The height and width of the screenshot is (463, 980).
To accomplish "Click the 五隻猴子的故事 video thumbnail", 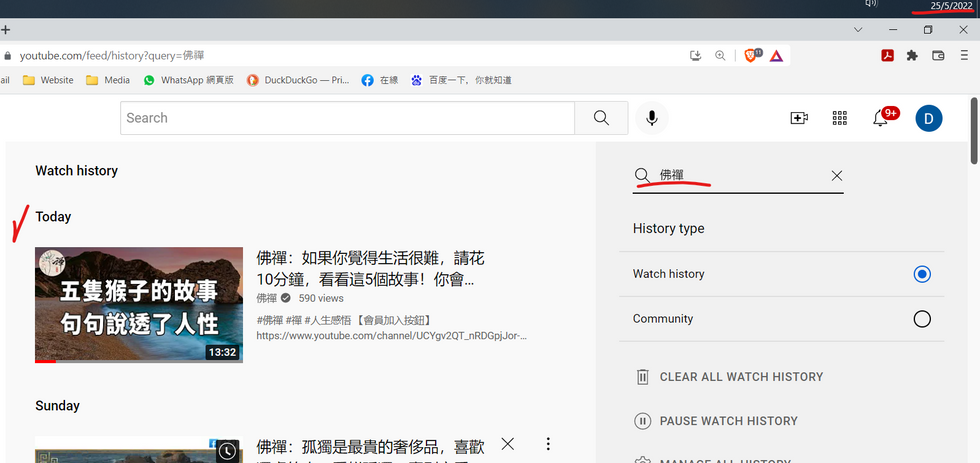I will (139, 305).
